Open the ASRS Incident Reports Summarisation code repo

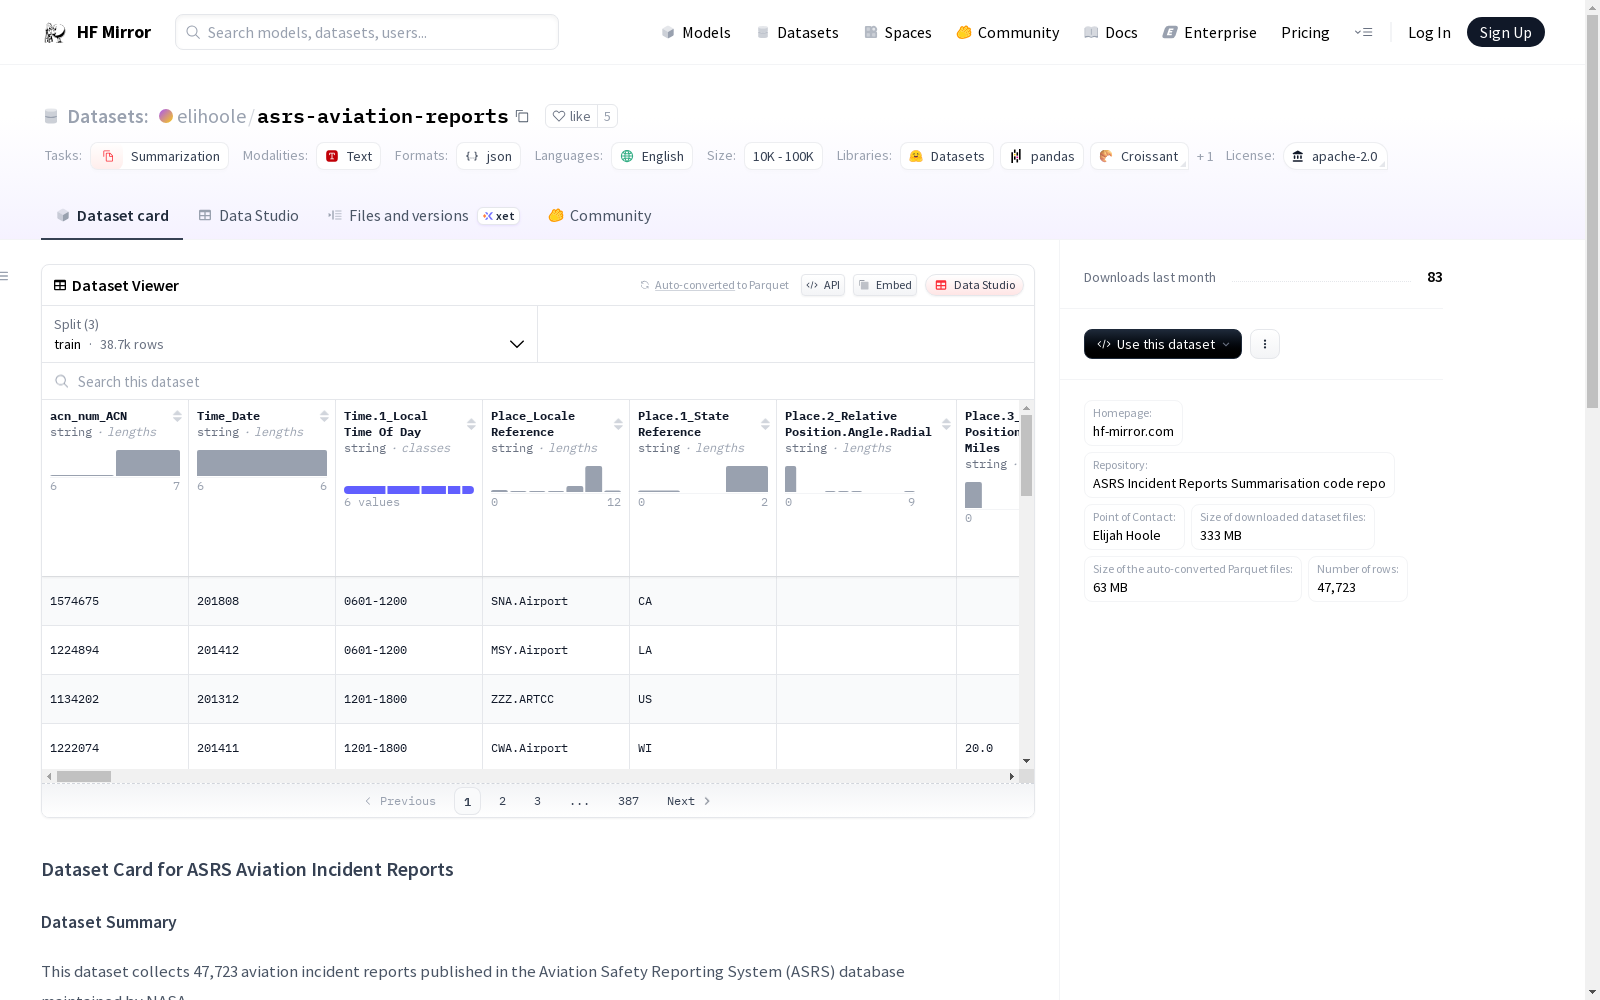tap(1239, 483)
